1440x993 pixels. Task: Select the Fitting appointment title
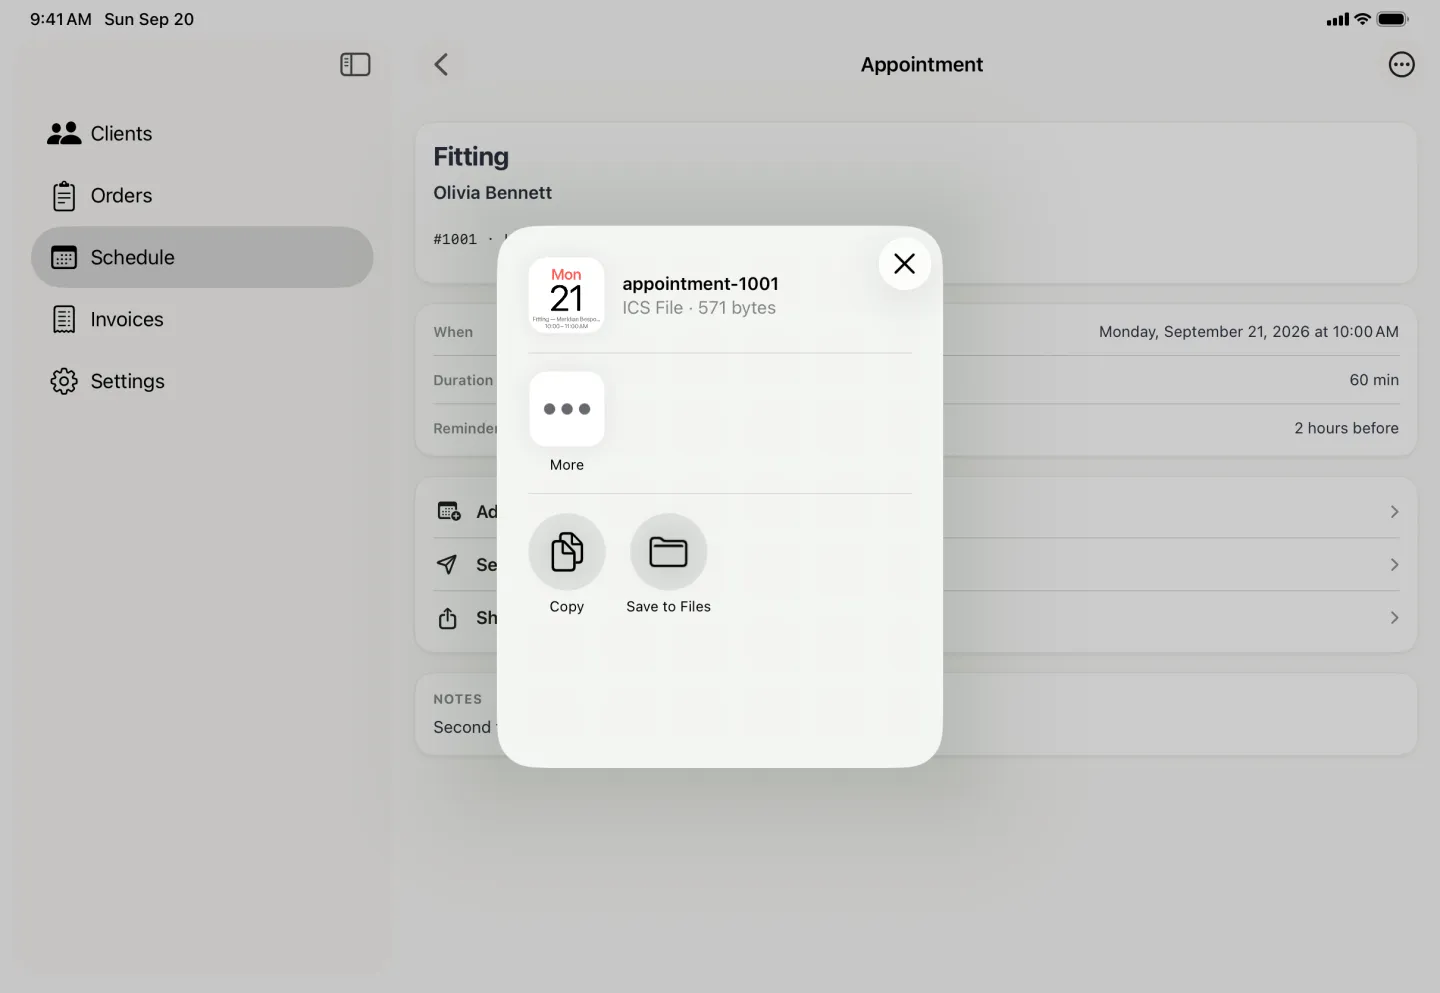471,157
